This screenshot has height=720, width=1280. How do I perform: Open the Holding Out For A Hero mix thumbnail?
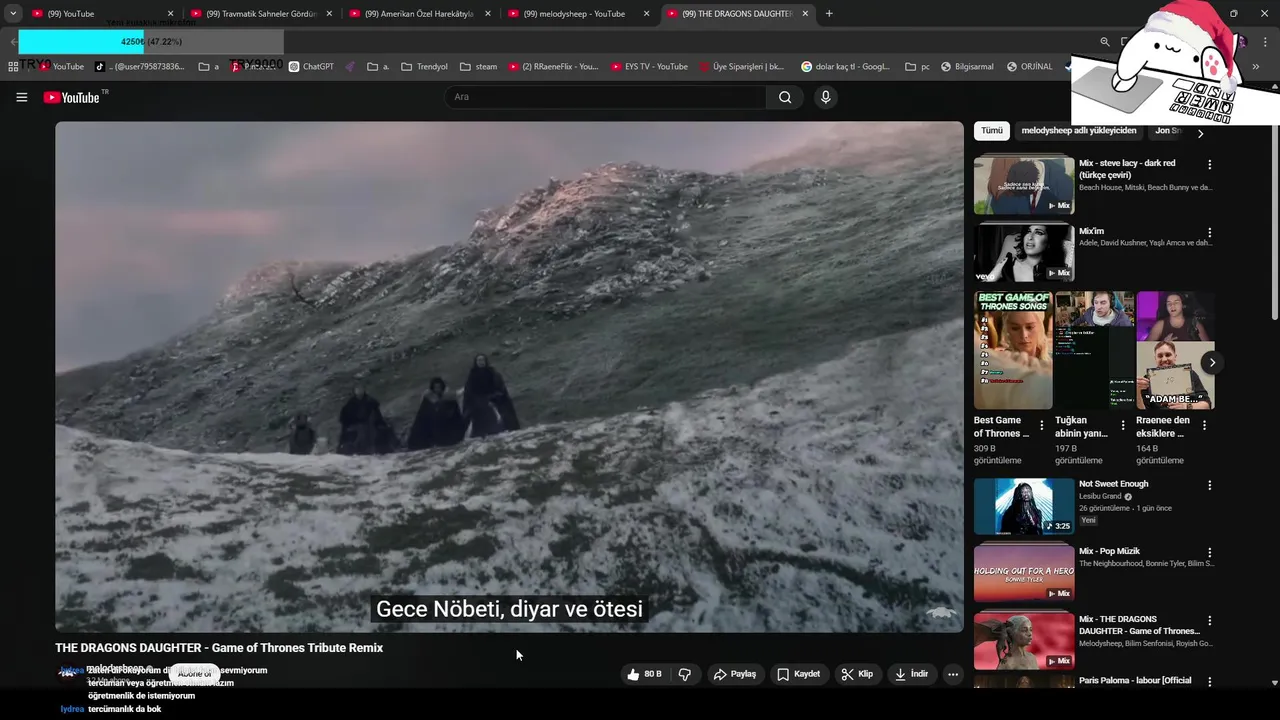point(1024,573)
